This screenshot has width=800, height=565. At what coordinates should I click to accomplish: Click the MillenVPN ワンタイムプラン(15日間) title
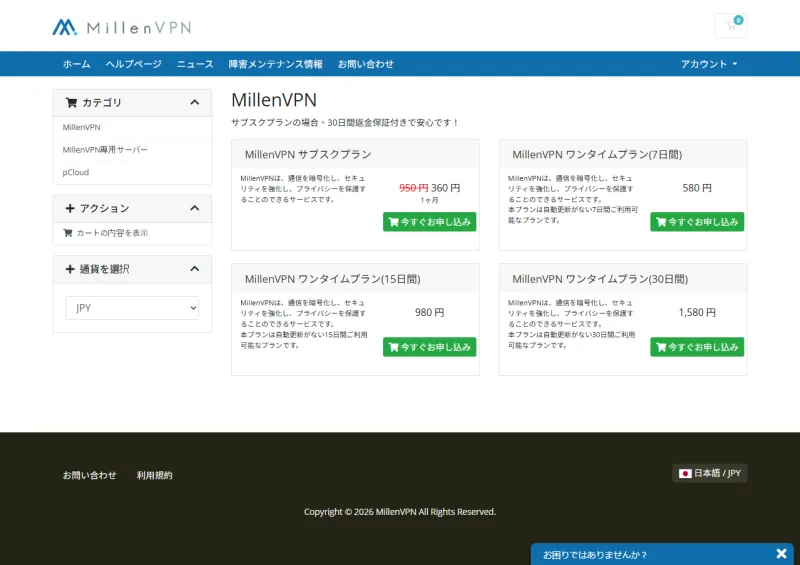[333, 279]
